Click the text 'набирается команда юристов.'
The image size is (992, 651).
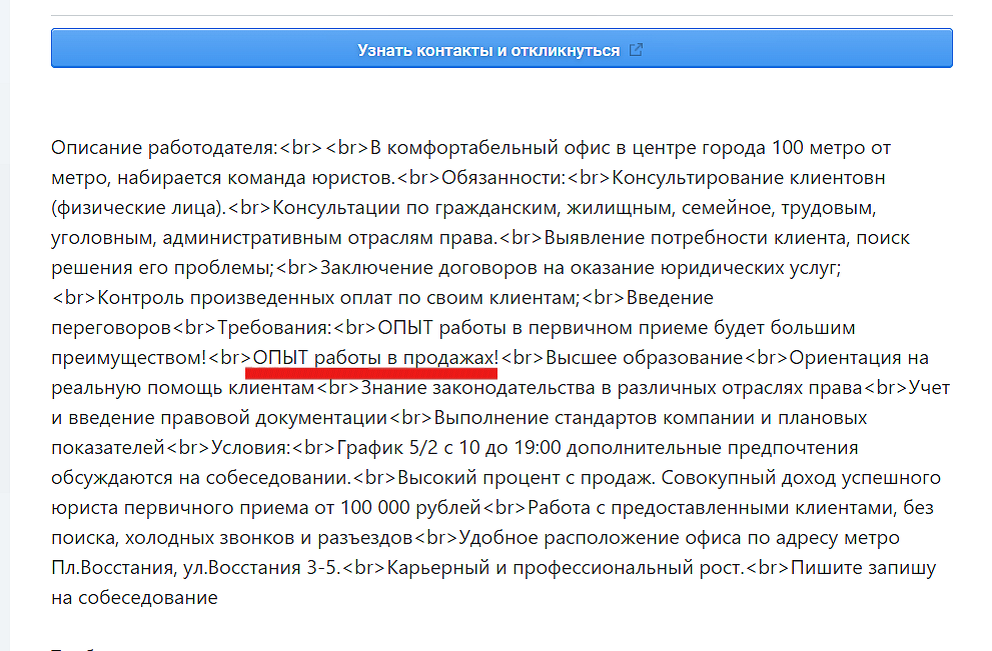click(x=256, y=177)
